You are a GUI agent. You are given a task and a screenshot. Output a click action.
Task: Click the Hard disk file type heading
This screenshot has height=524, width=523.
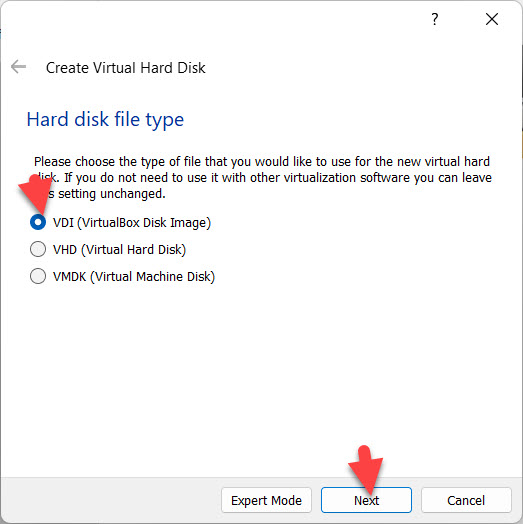[x=105, y=120]
